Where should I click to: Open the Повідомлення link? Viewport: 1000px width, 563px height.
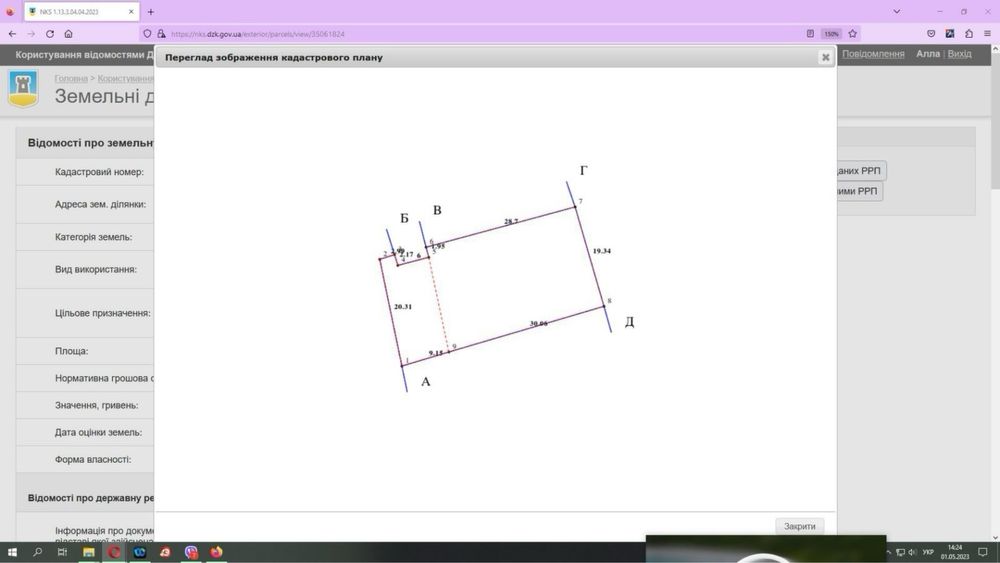[x=873, y=54]
